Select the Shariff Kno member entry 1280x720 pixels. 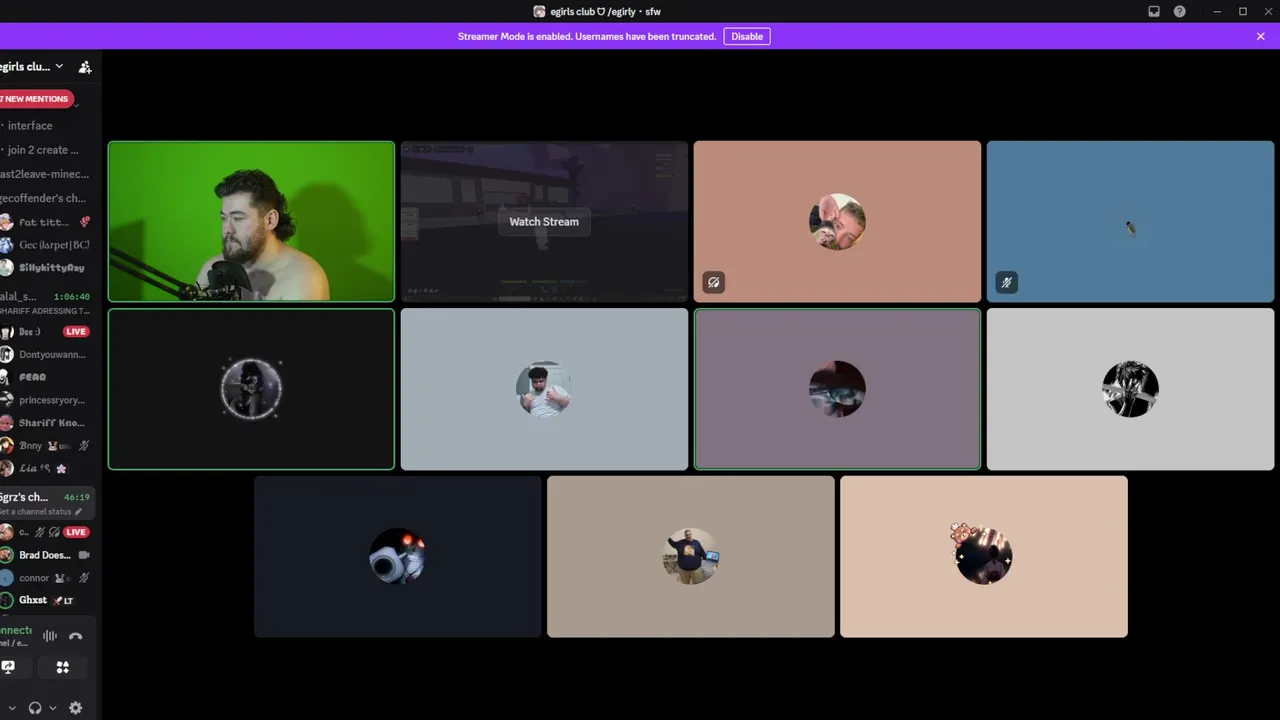[47, 423]
